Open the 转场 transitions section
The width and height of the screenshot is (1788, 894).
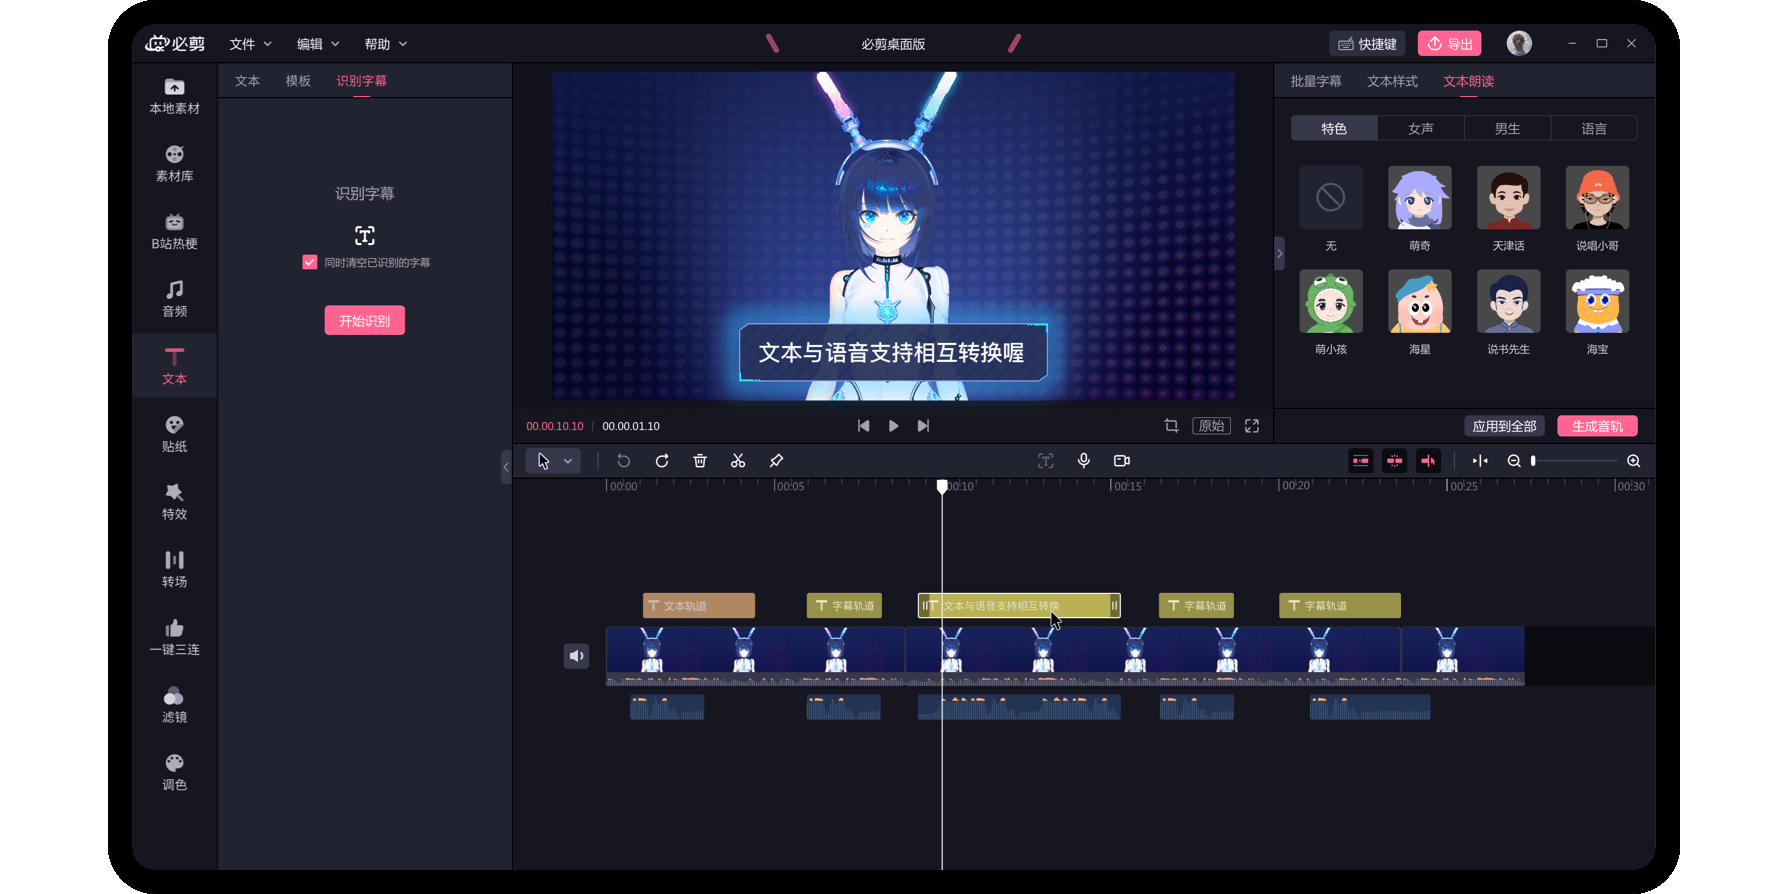(x=174, y=569)
